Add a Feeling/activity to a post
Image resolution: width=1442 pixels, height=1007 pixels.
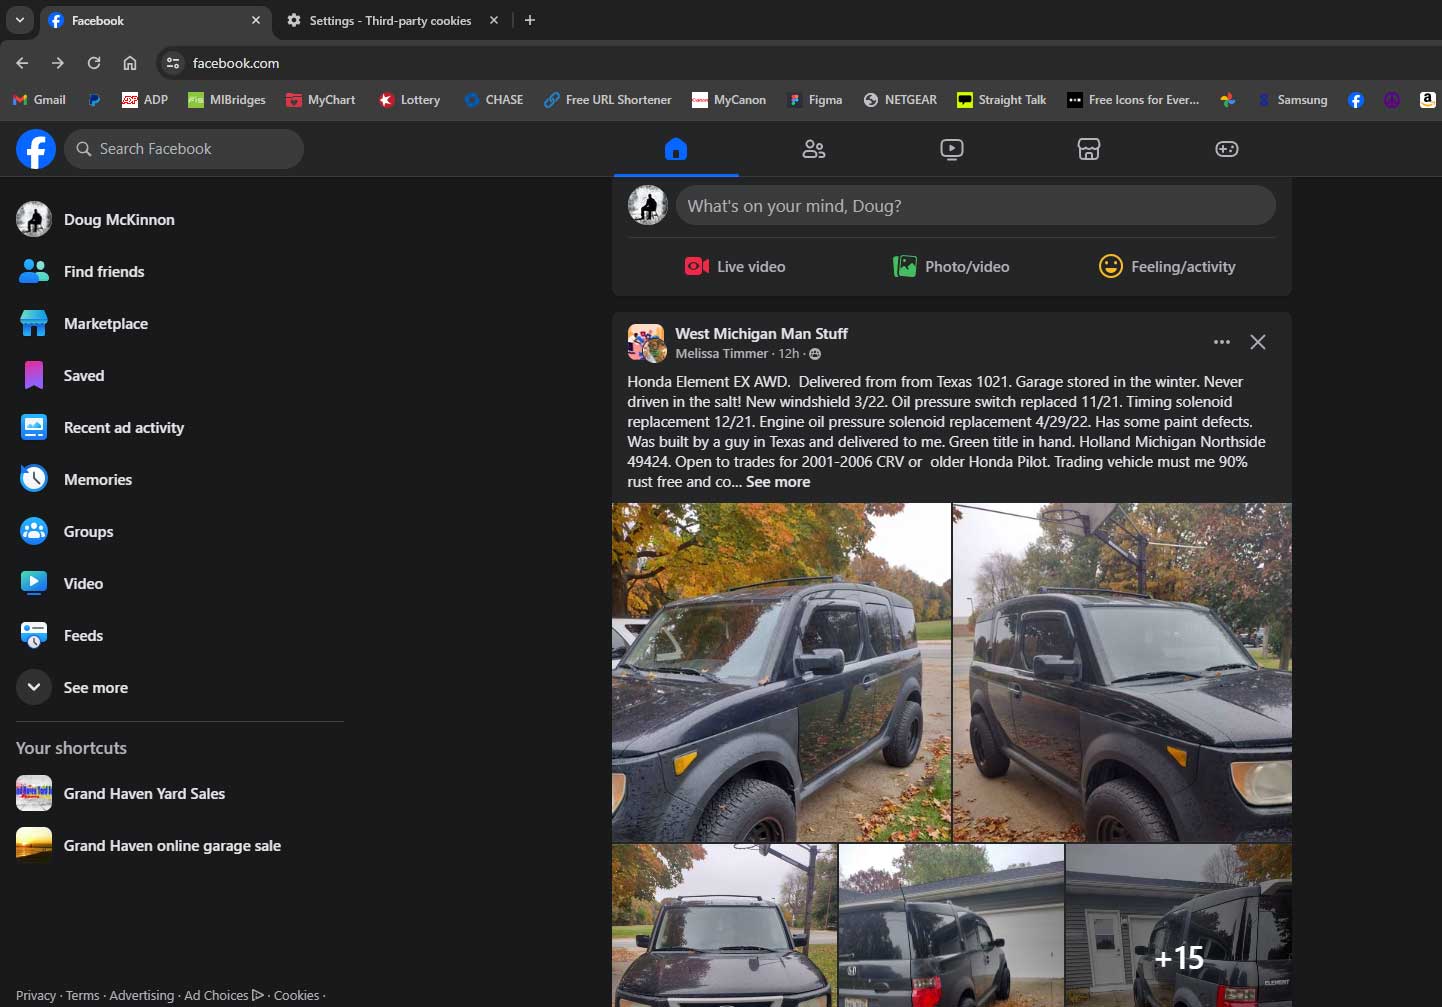click(x=1167, y=267)
